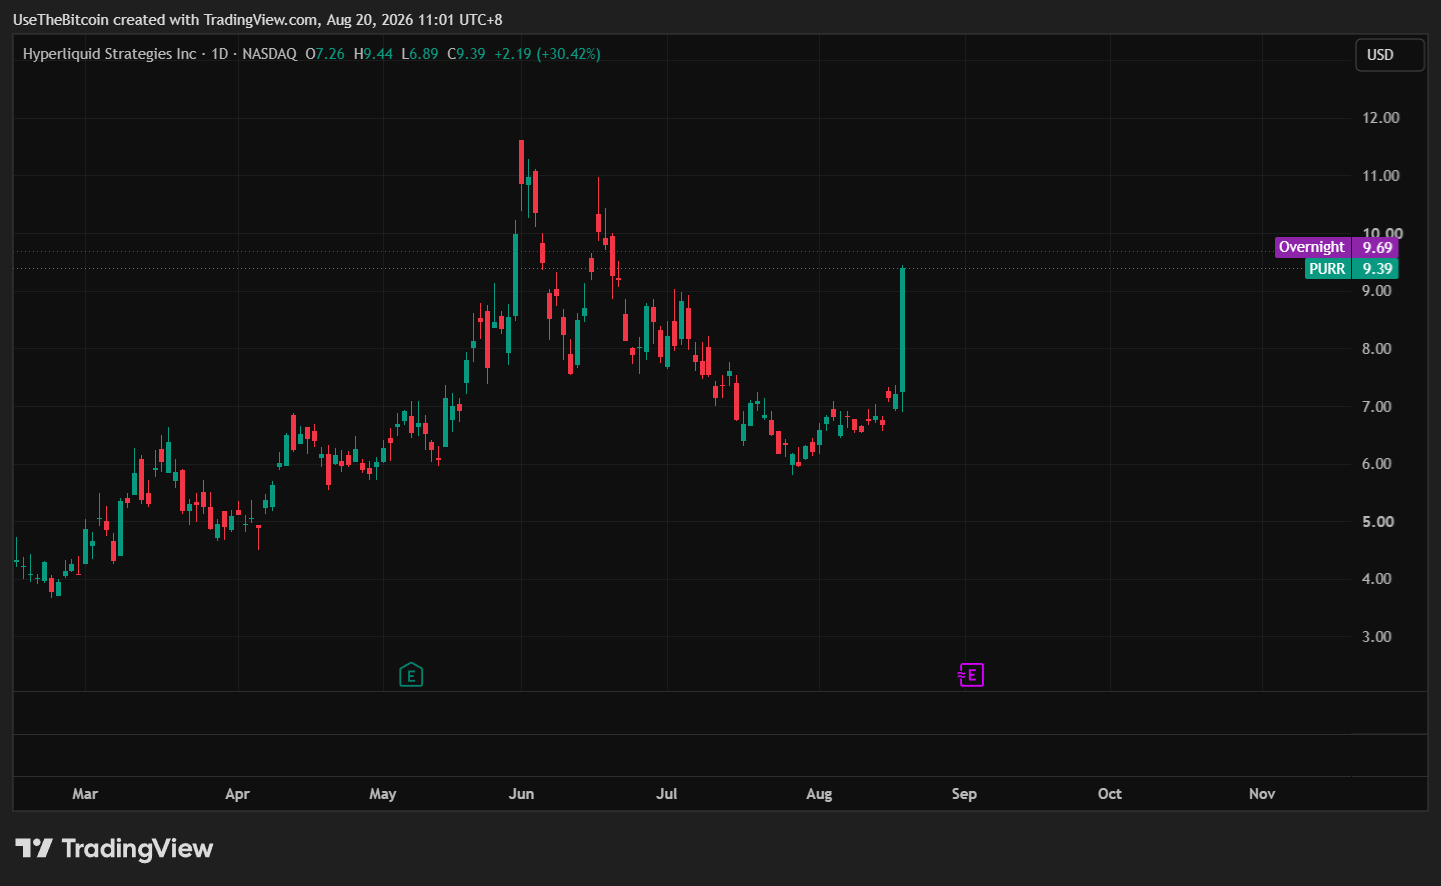Click the Jun label on the time axis
This screenshot has height=886, width=1441.
point(521,794)
